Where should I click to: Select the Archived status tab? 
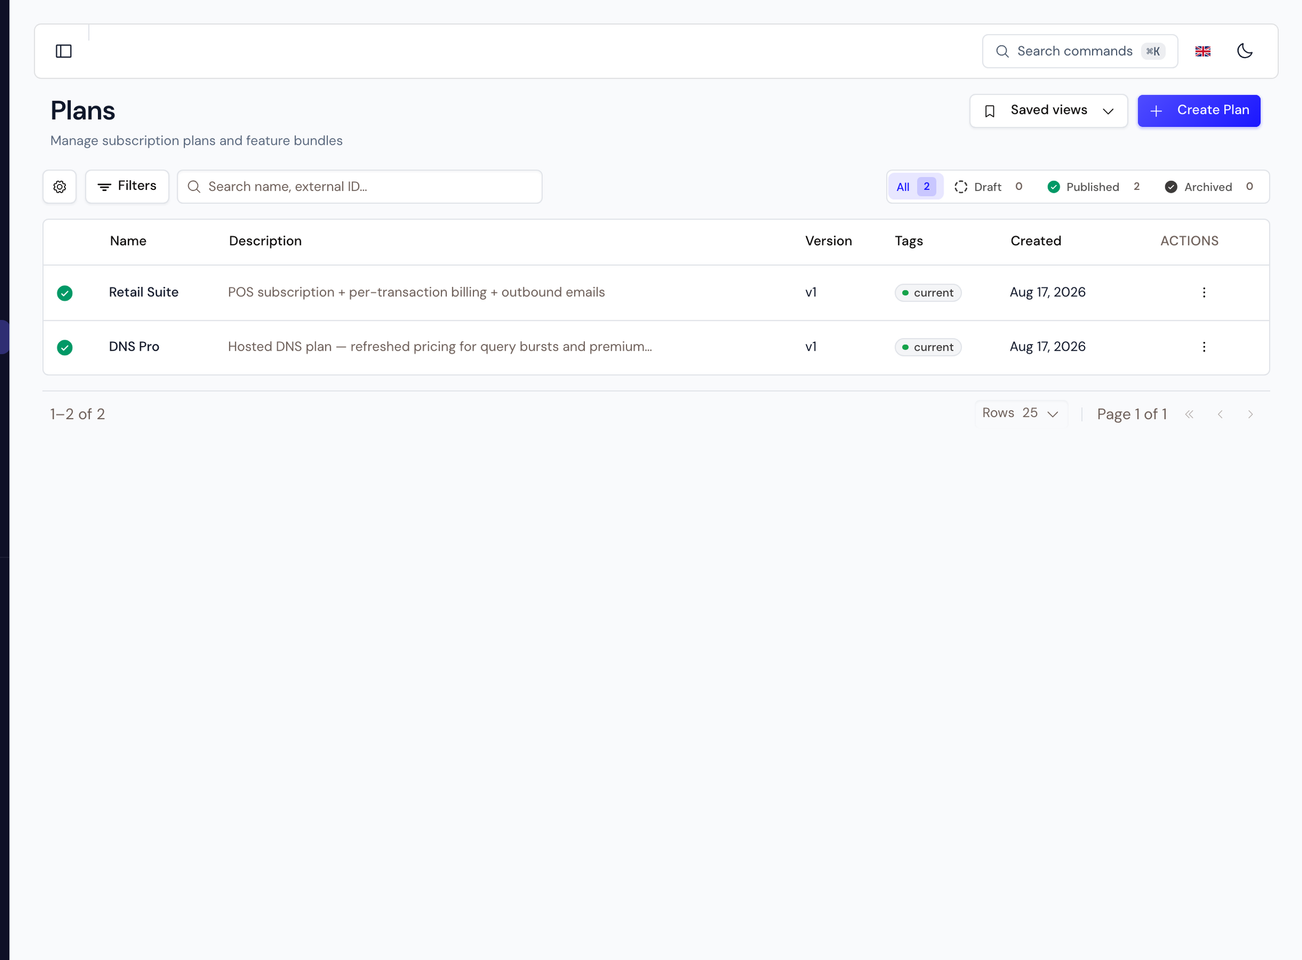[x=1209, y=187]
